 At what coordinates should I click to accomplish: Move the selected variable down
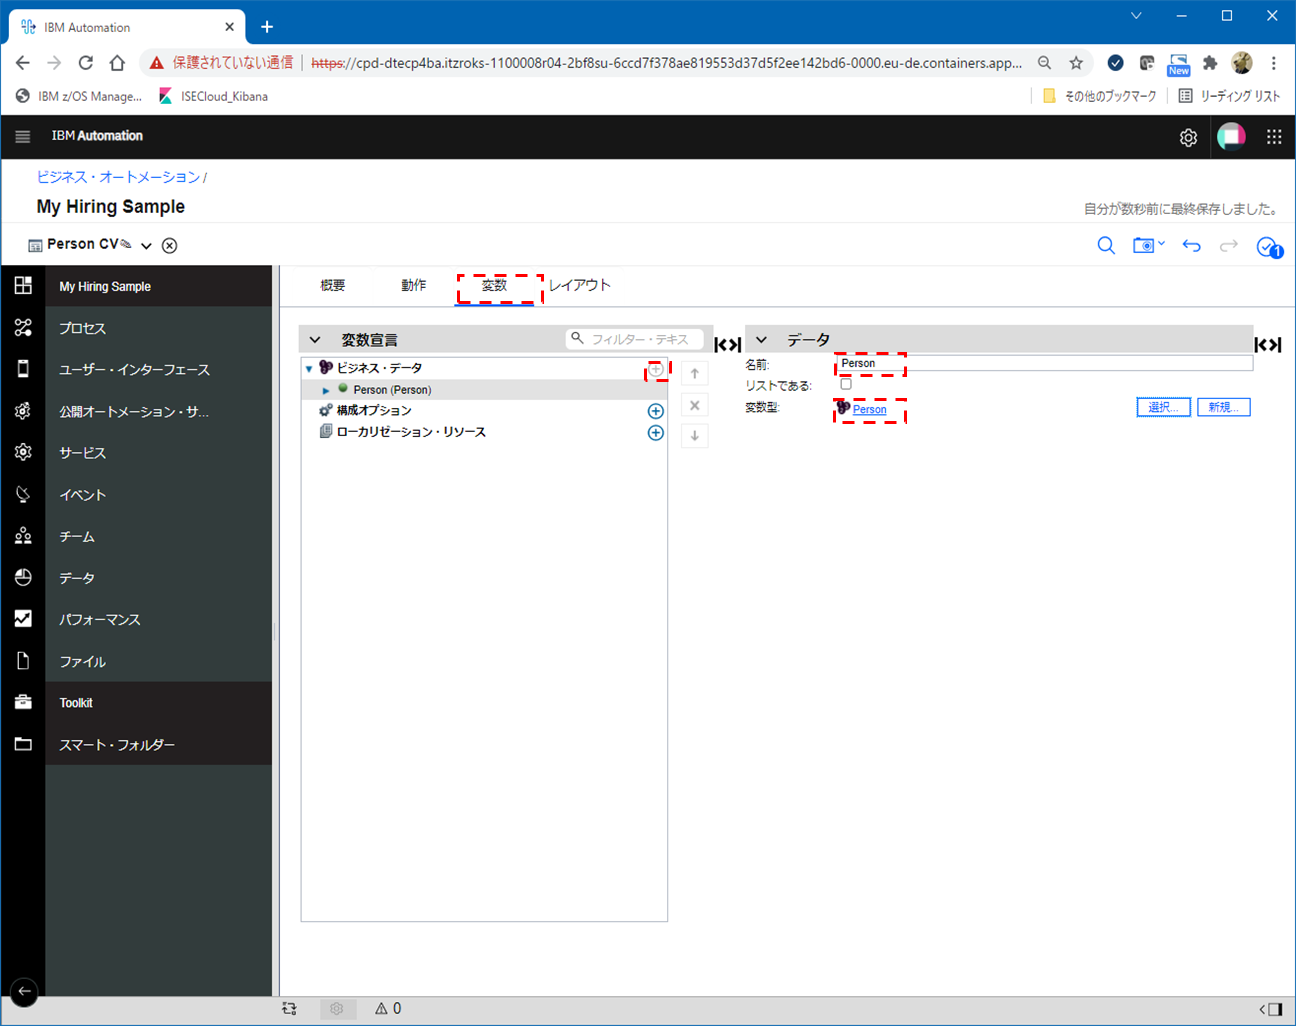tap(695, 436)
